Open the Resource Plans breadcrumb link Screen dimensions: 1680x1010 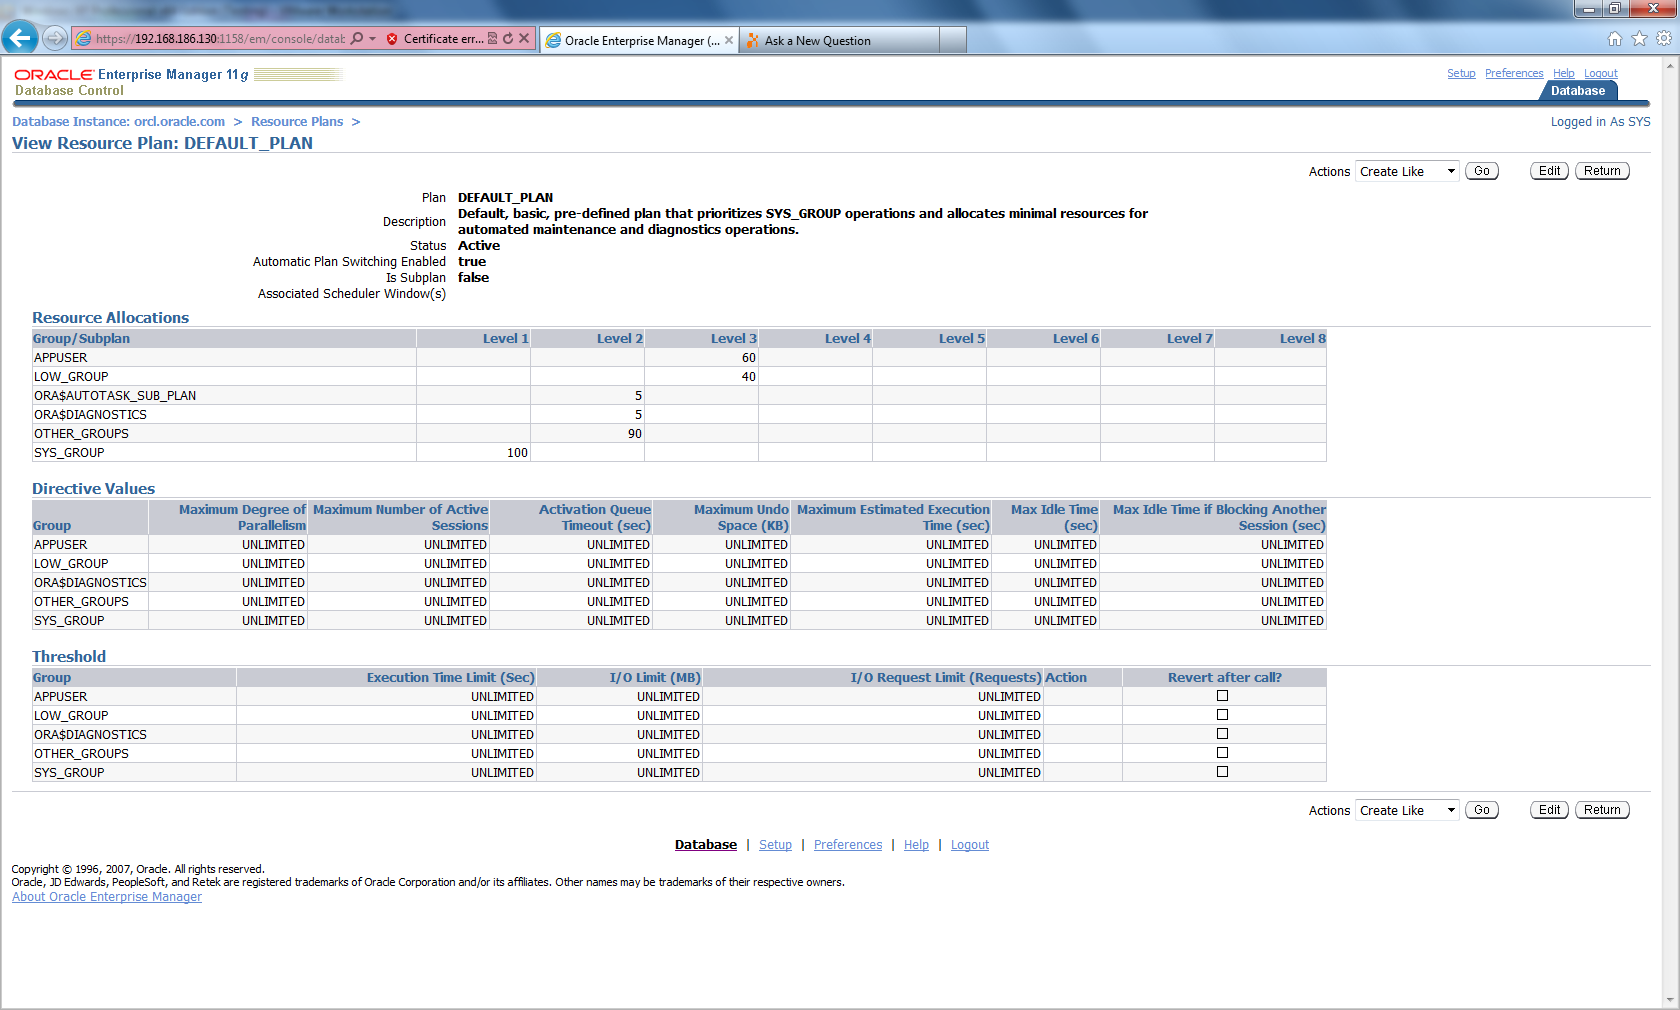(296, 121)
